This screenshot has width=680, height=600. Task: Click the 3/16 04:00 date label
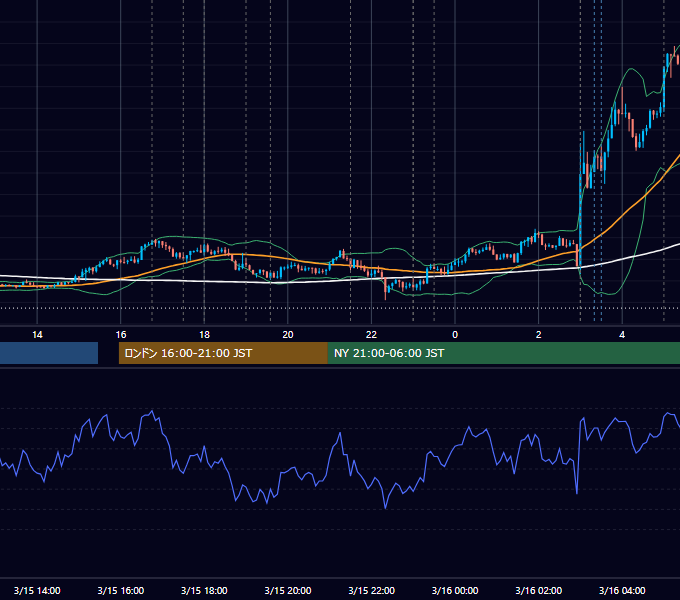coord(622,590)
